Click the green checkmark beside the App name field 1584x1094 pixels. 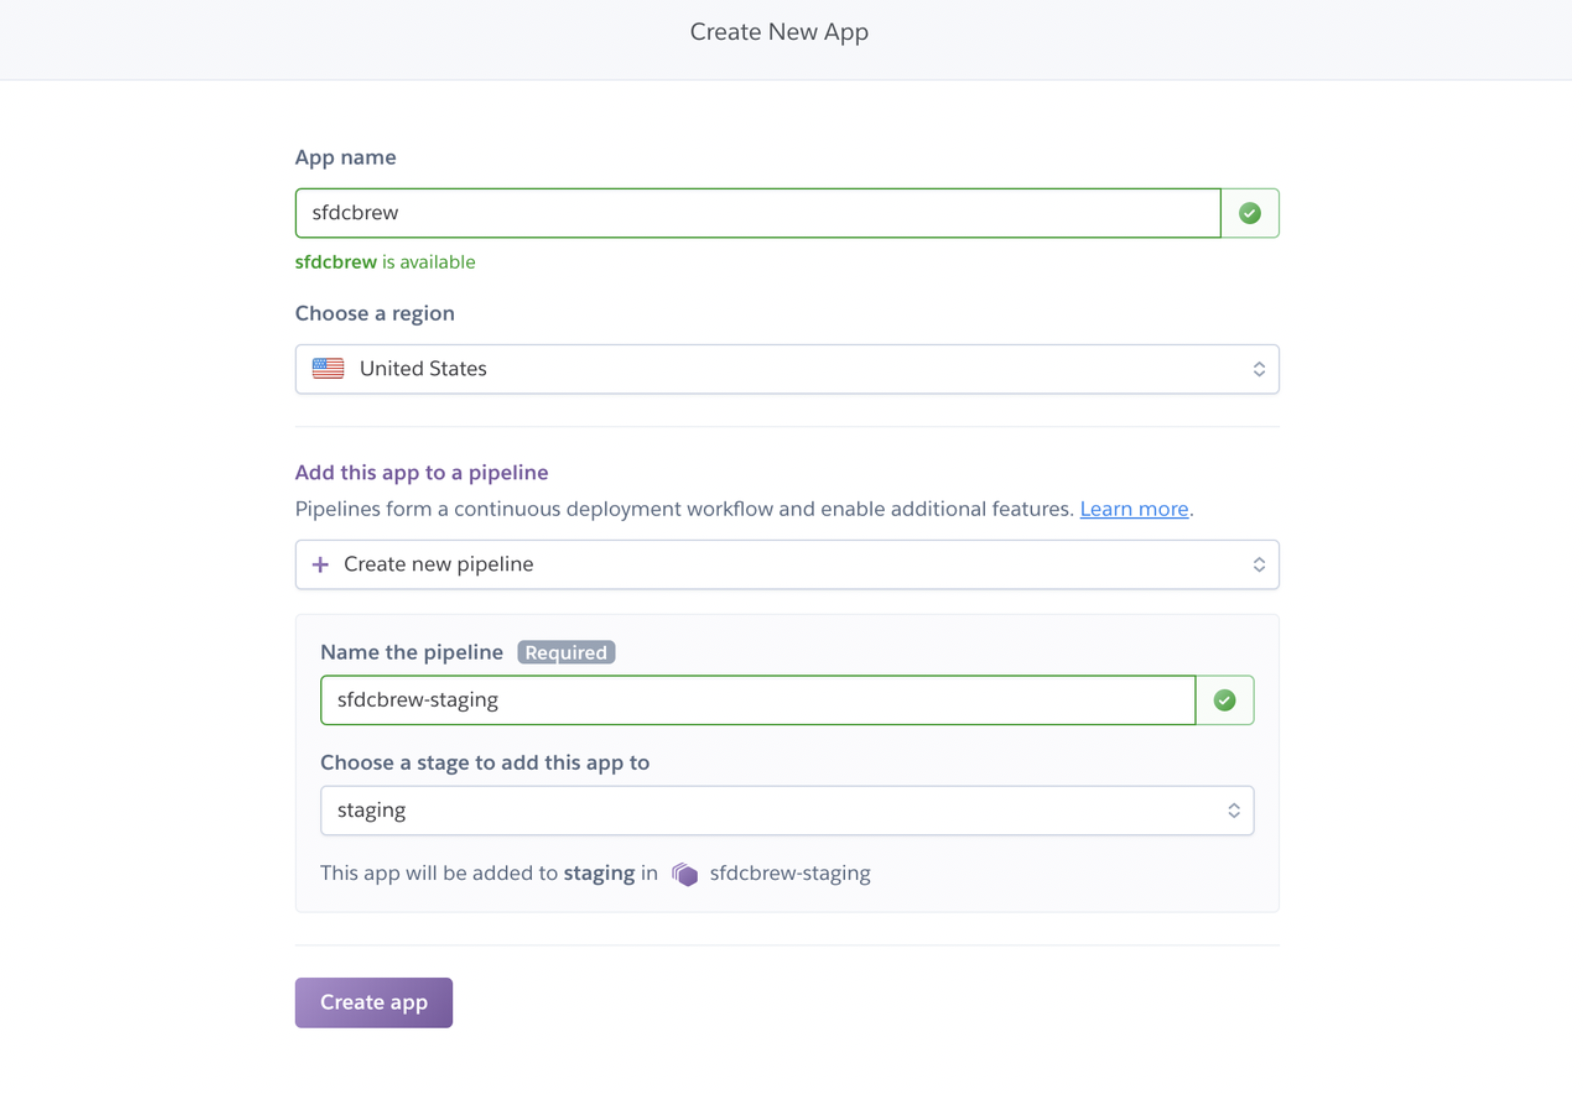tap(1249, 213)
